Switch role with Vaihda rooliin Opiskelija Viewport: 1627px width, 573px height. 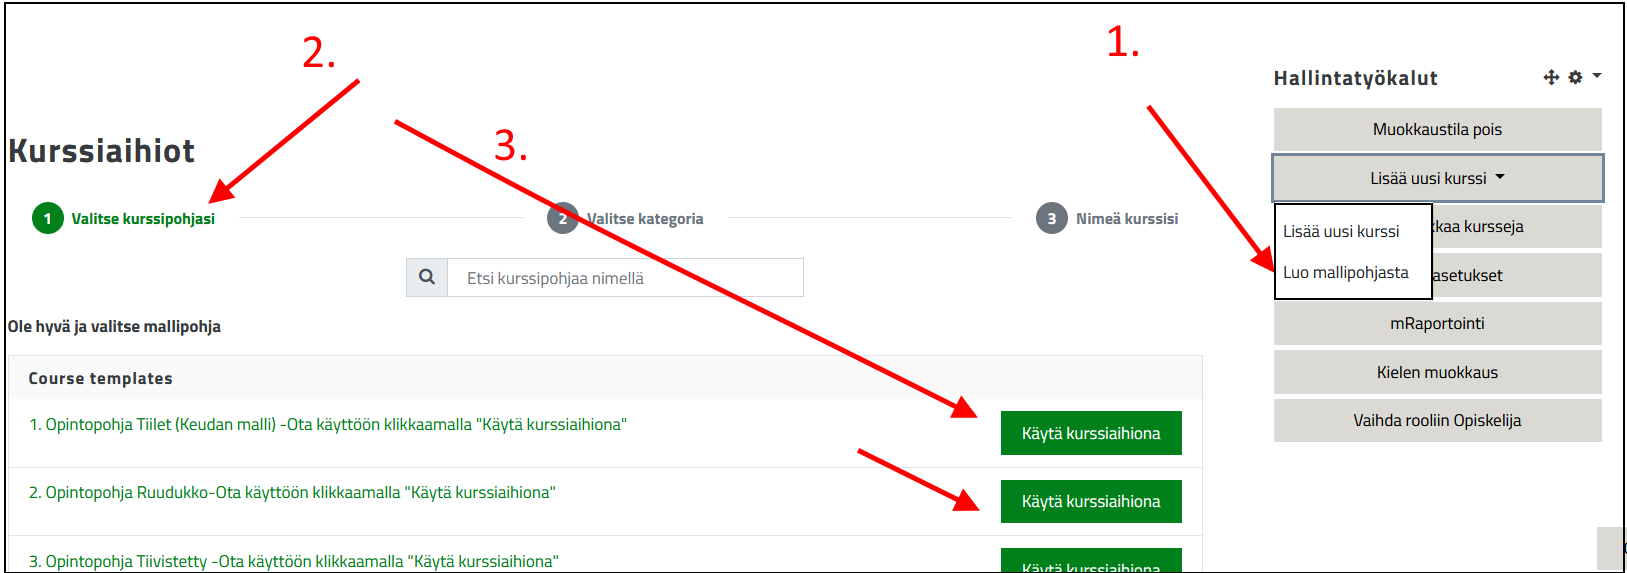tap(1437, 420)
